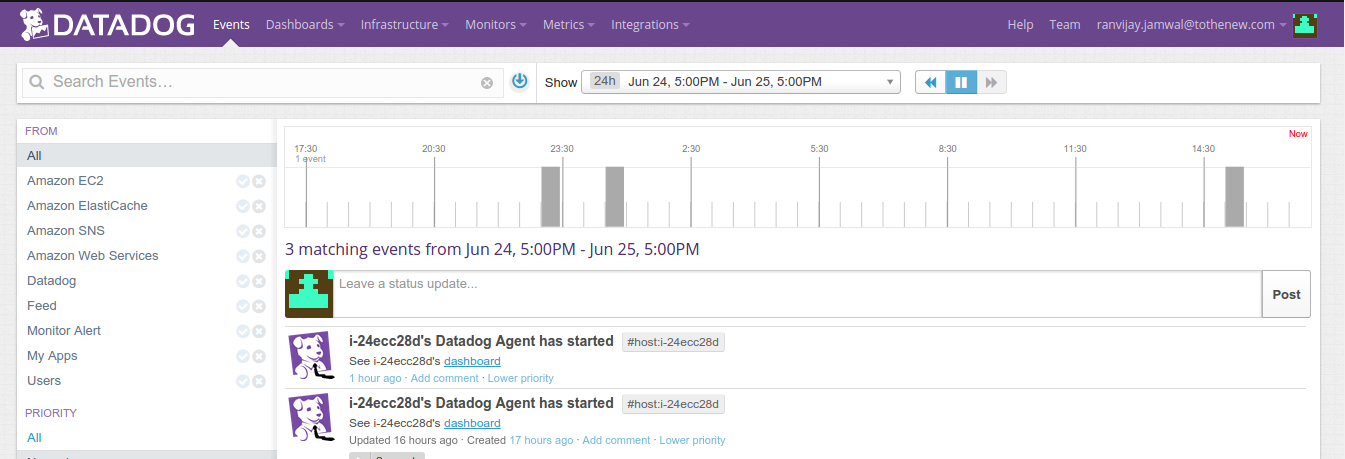Open the Infrastructure dropdown menu
This screenshot has width=1345, height=459.
click(405, 24)
